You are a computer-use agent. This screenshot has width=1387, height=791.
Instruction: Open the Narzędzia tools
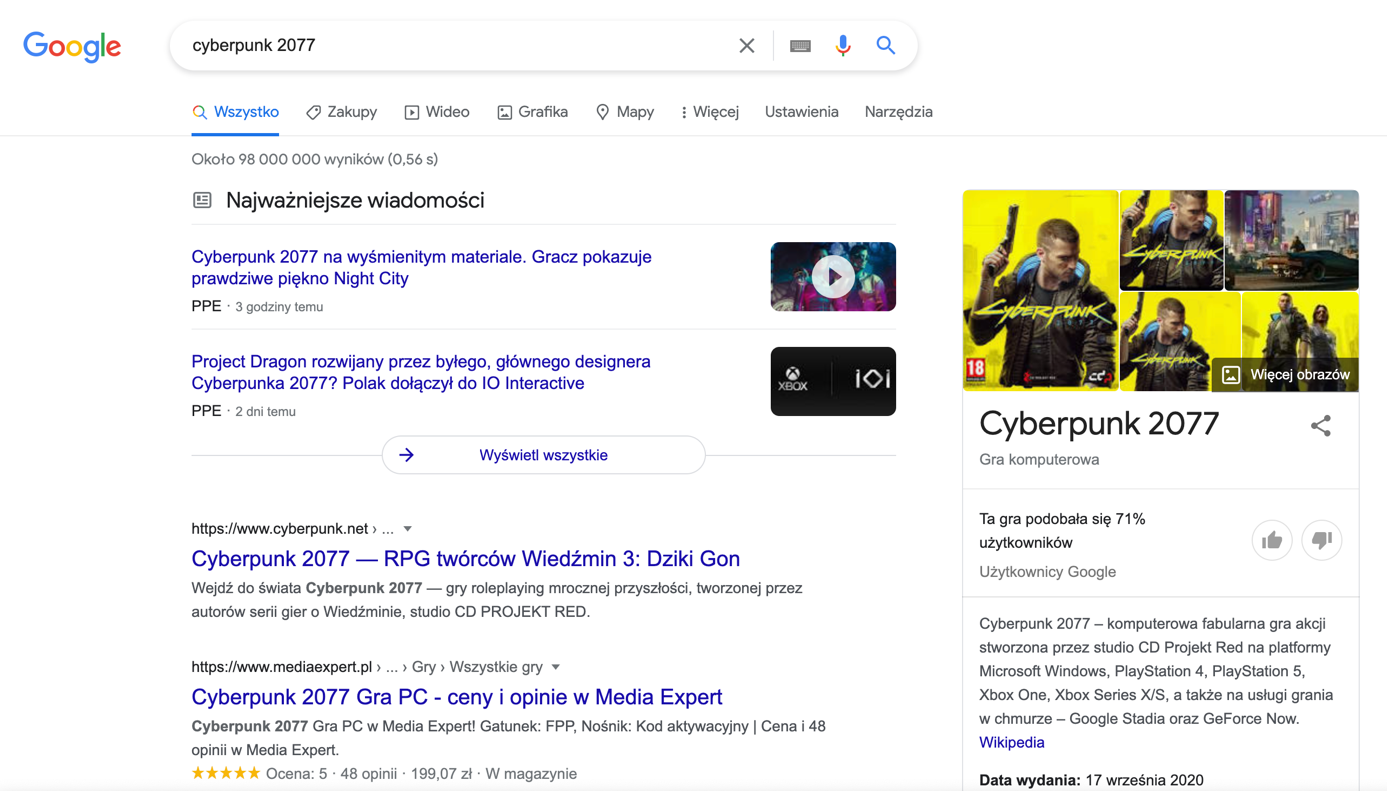click(x=899, y=112)
